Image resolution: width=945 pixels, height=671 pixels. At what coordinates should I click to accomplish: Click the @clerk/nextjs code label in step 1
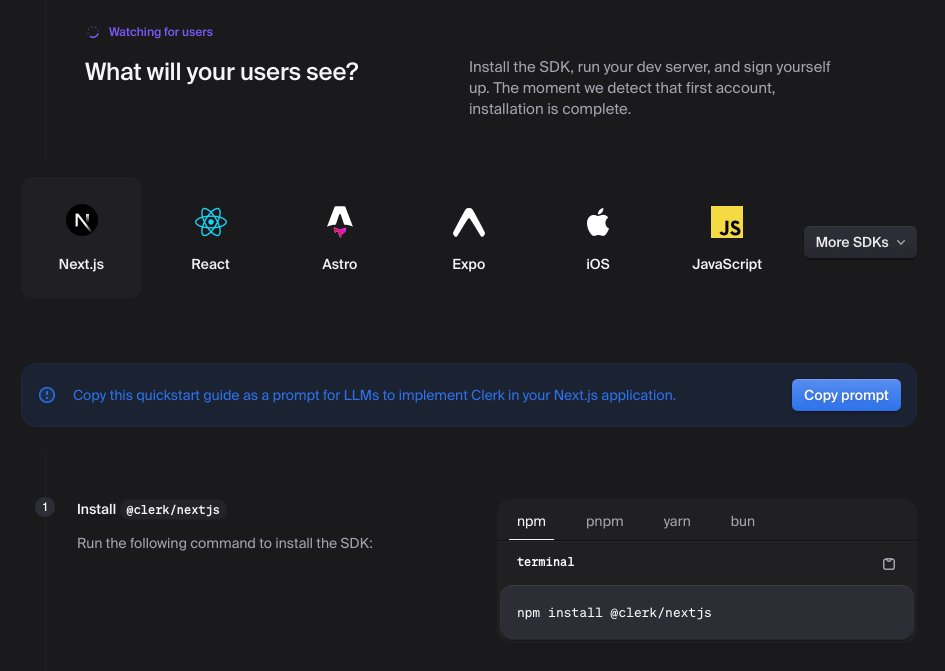[x=173, y=509]
